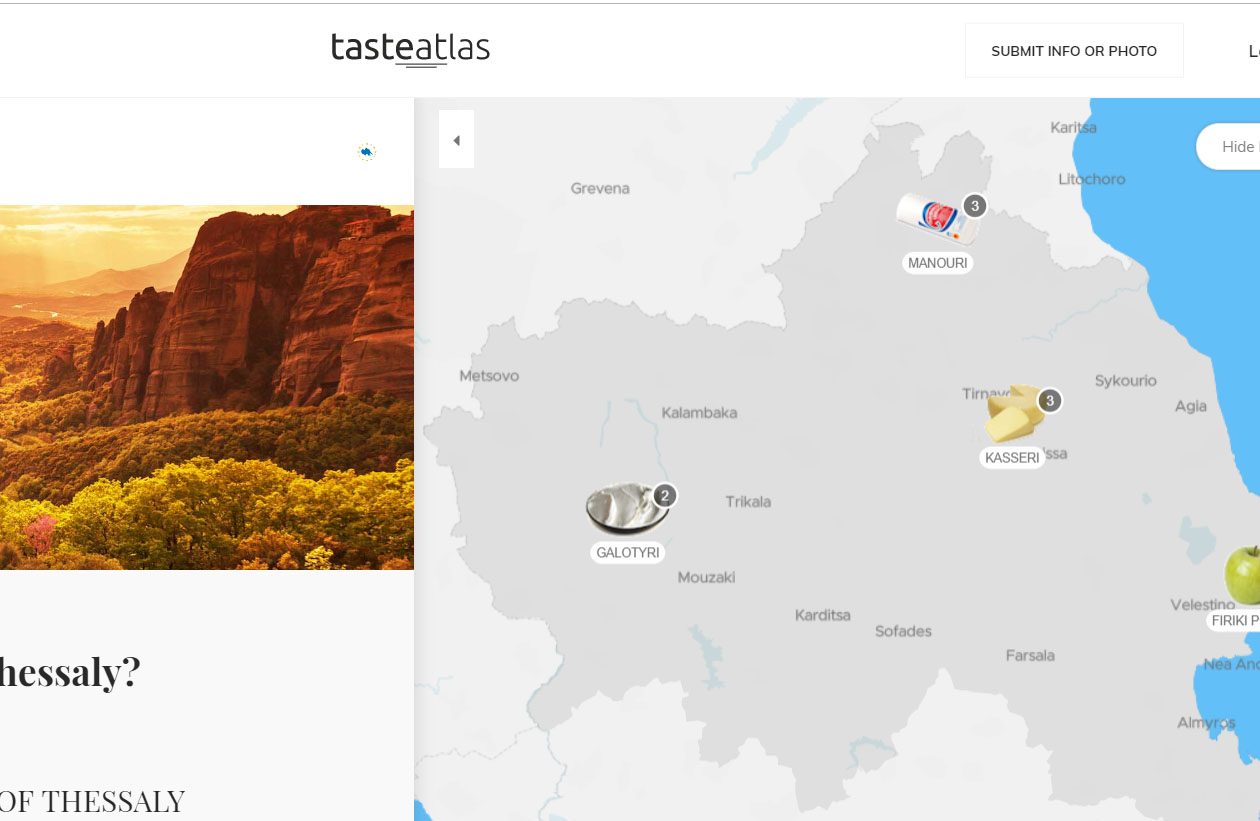Click the KASSERI text label

pyautogui.click(x=1011, y=458)
